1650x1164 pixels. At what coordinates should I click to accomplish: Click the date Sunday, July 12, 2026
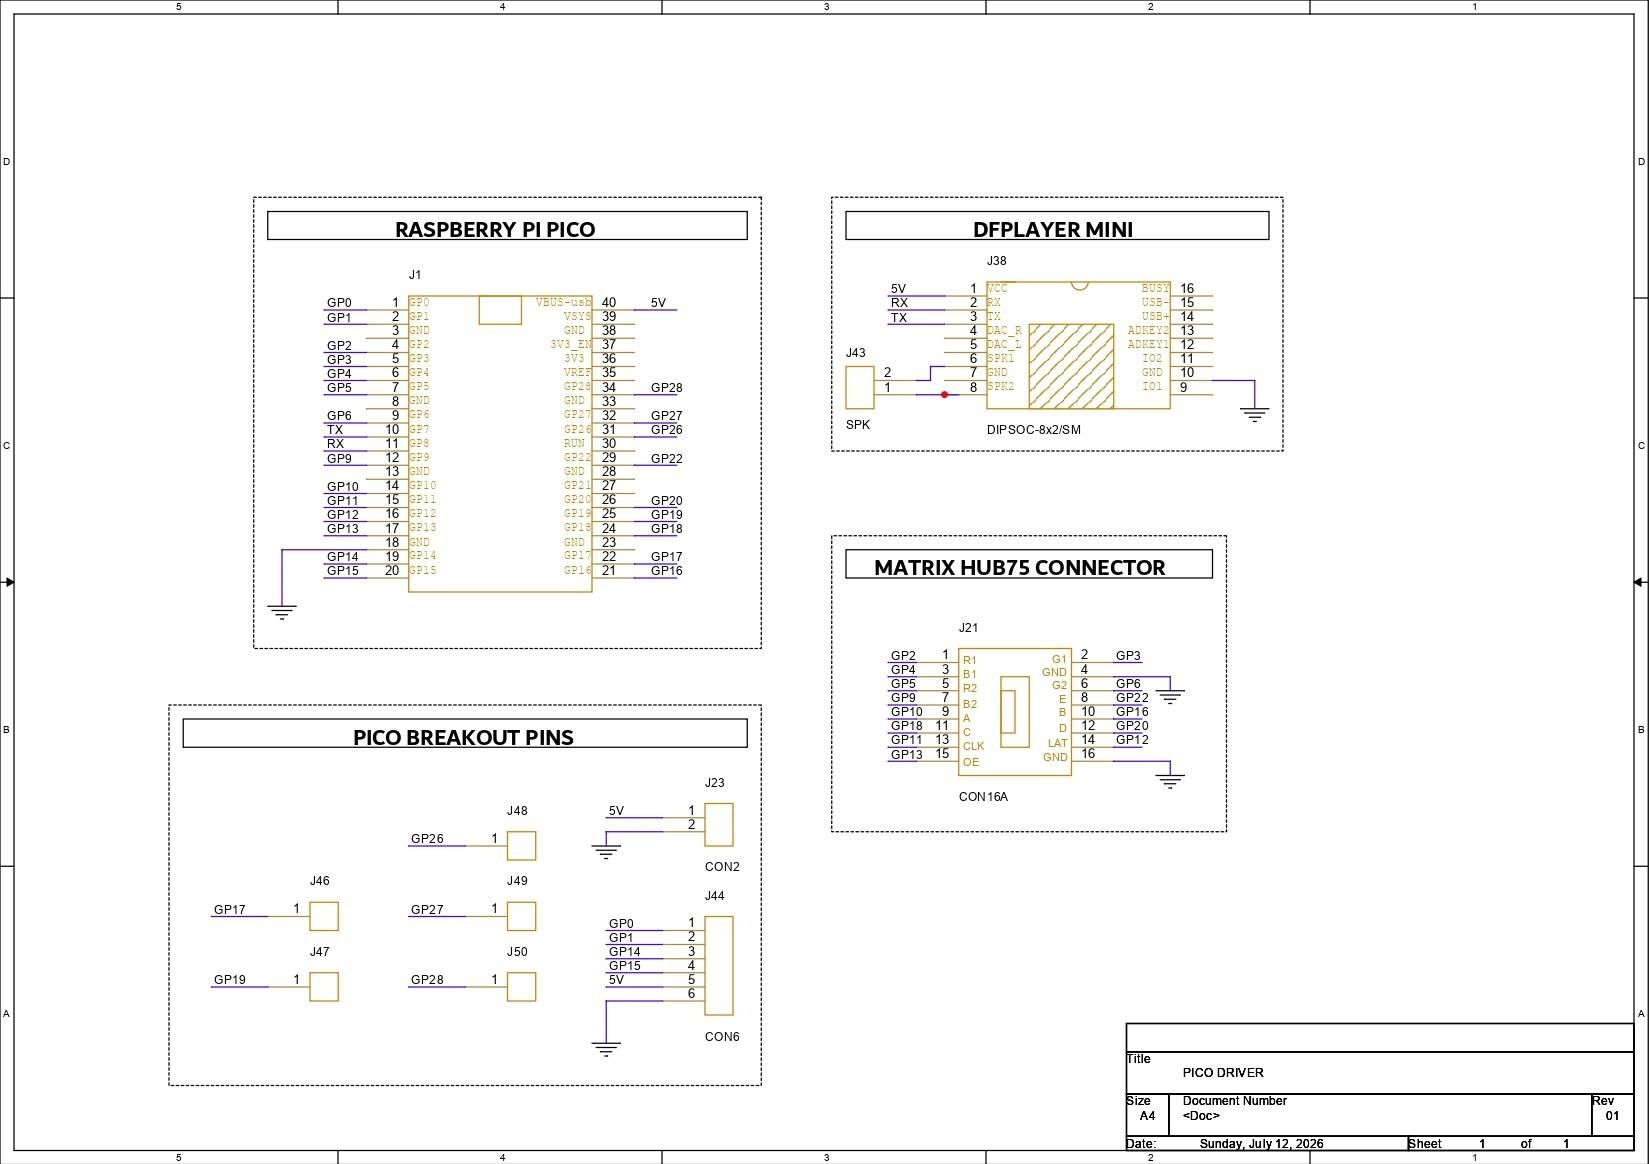click(1262, 1144)
